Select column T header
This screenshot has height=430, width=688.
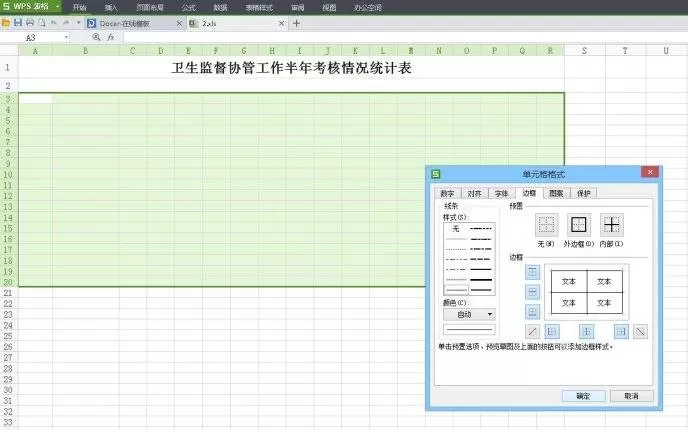point(625,50)
